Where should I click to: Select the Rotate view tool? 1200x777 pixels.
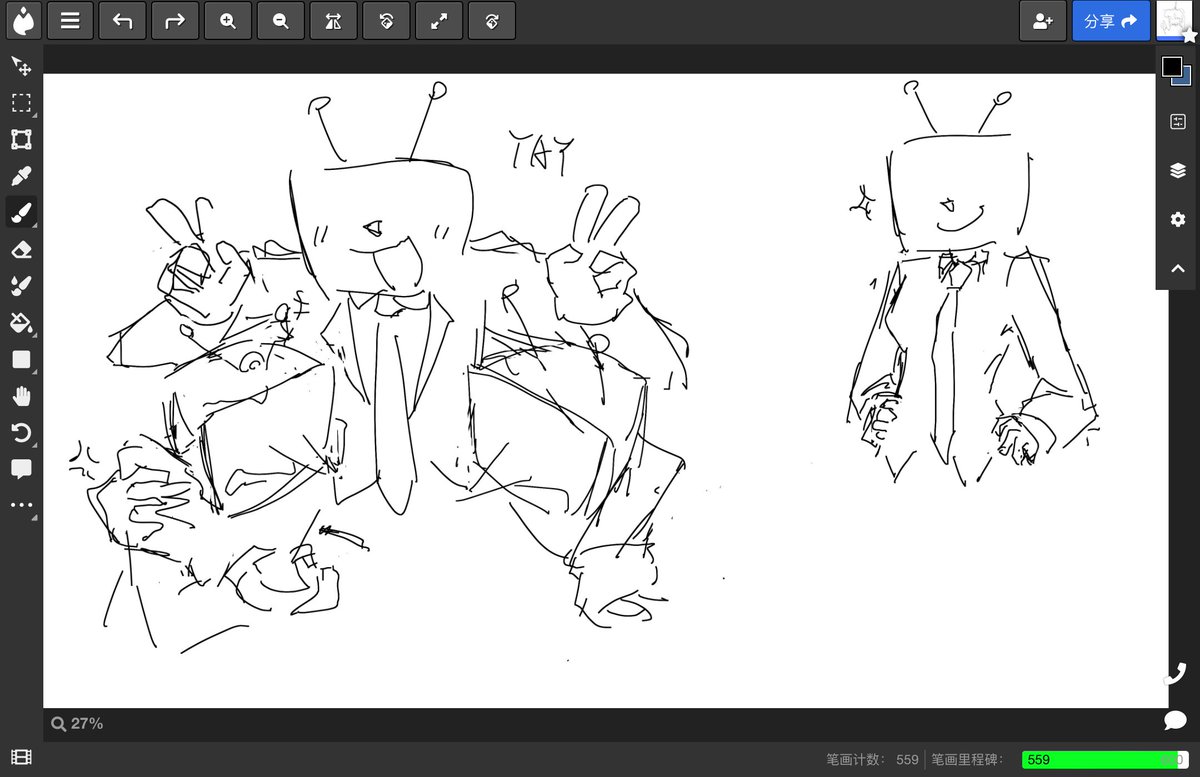click(21, 432)
